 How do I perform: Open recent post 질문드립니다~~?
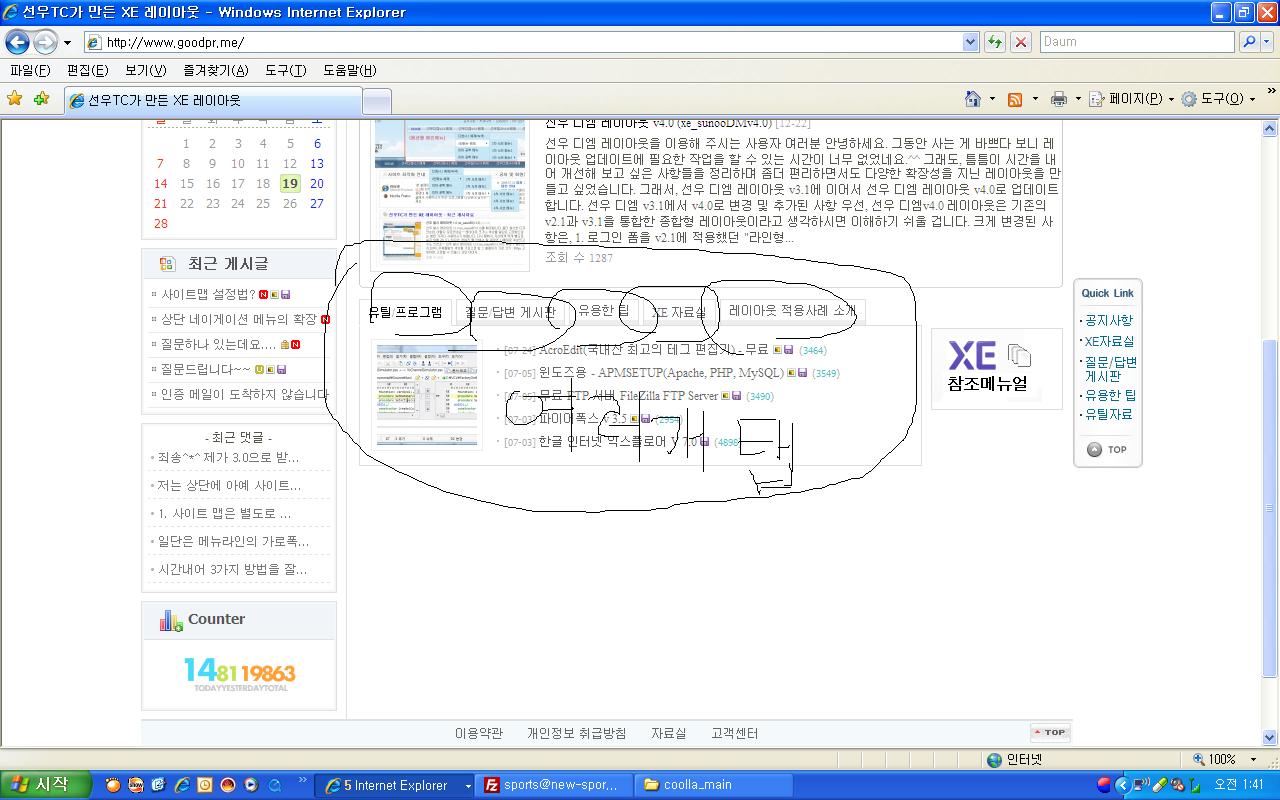(206, 369)
